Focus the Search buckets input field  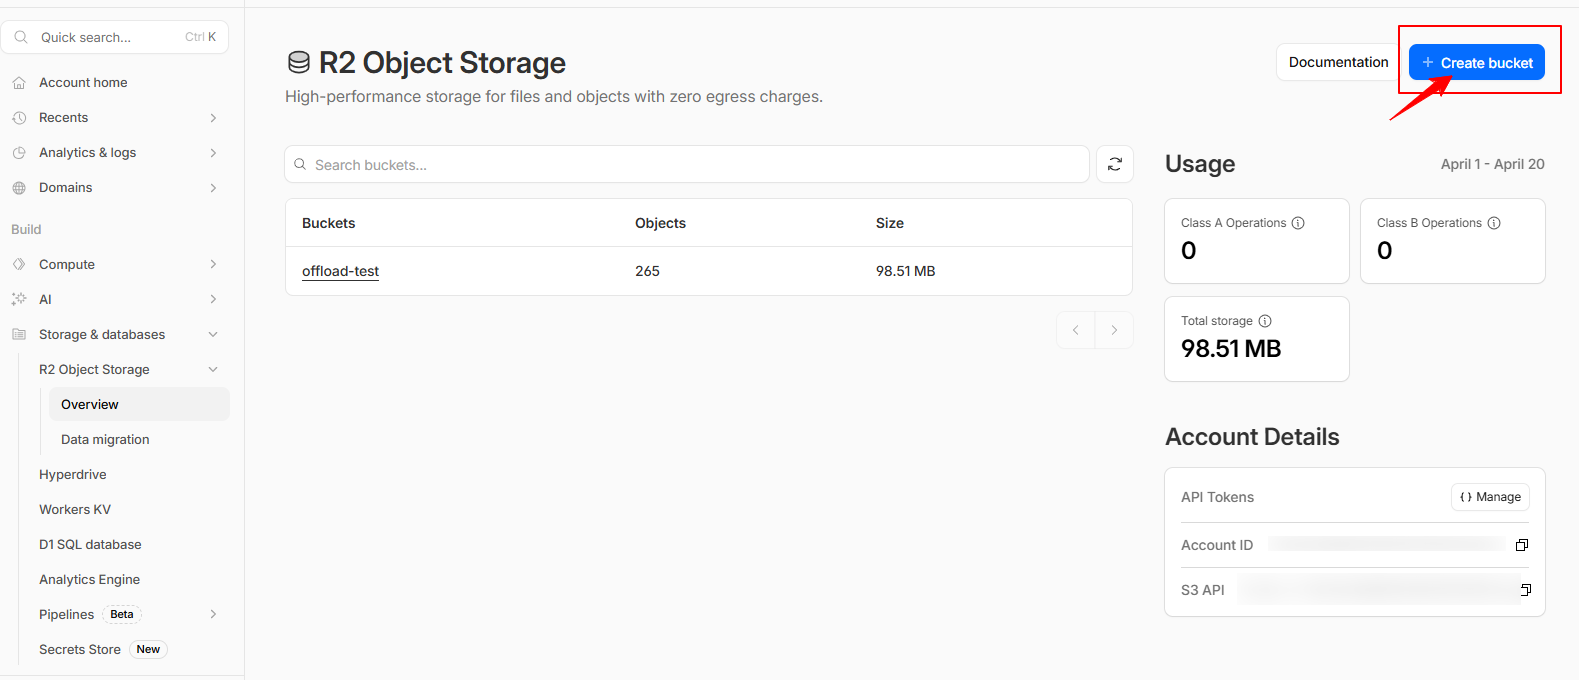[690, 165]
